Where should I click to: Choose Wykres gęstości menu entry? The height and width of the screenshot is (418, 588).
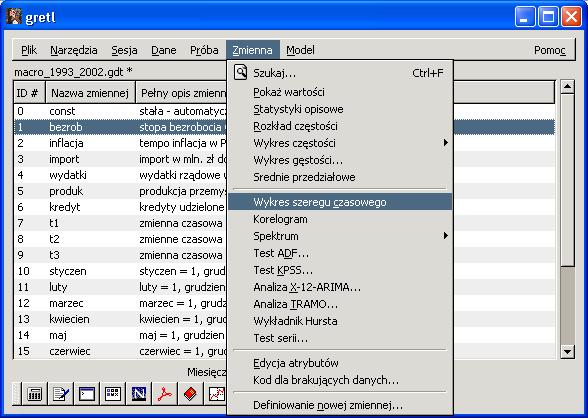click(340, 160)
